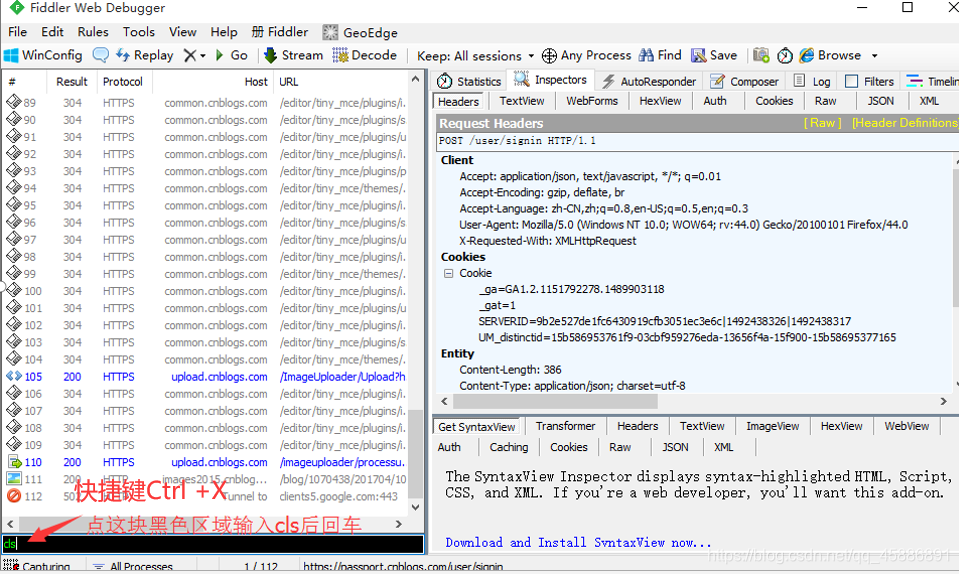Select the WebView response tab
The height and width of the screenshot is (574, 959).
pyautogui.click(x=906, y=426)
